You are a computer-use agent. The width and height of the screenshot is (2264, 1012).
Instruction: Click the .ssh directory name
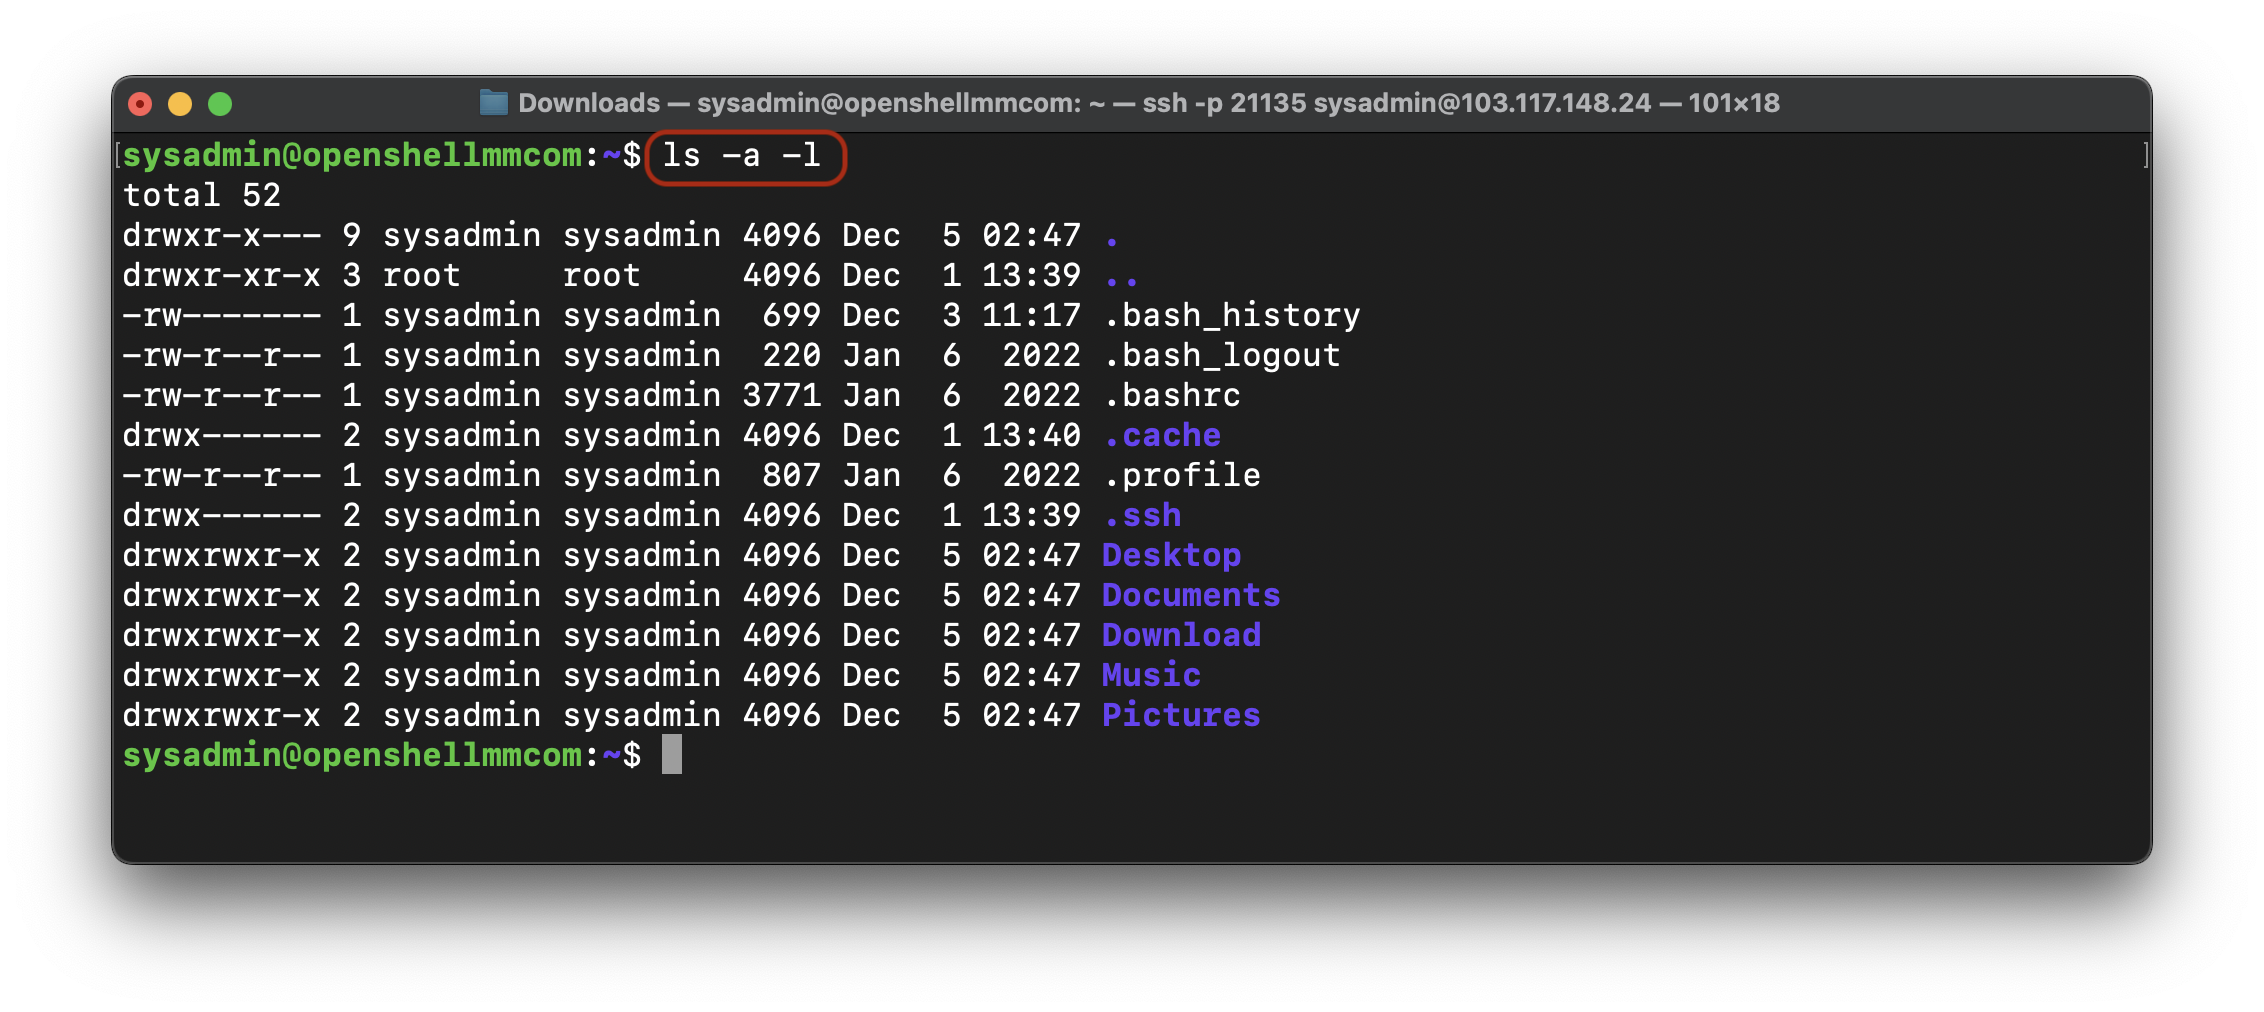click(1142, 516)
